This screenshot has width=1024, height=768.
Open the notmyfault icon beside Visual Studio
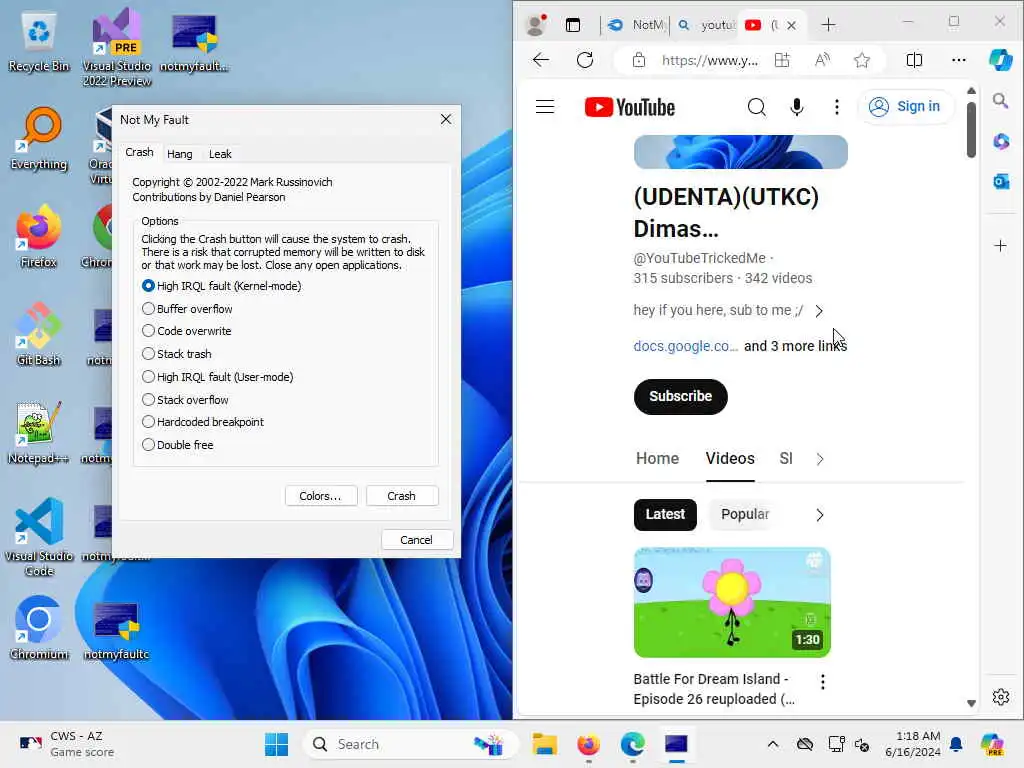click(194, 42)
